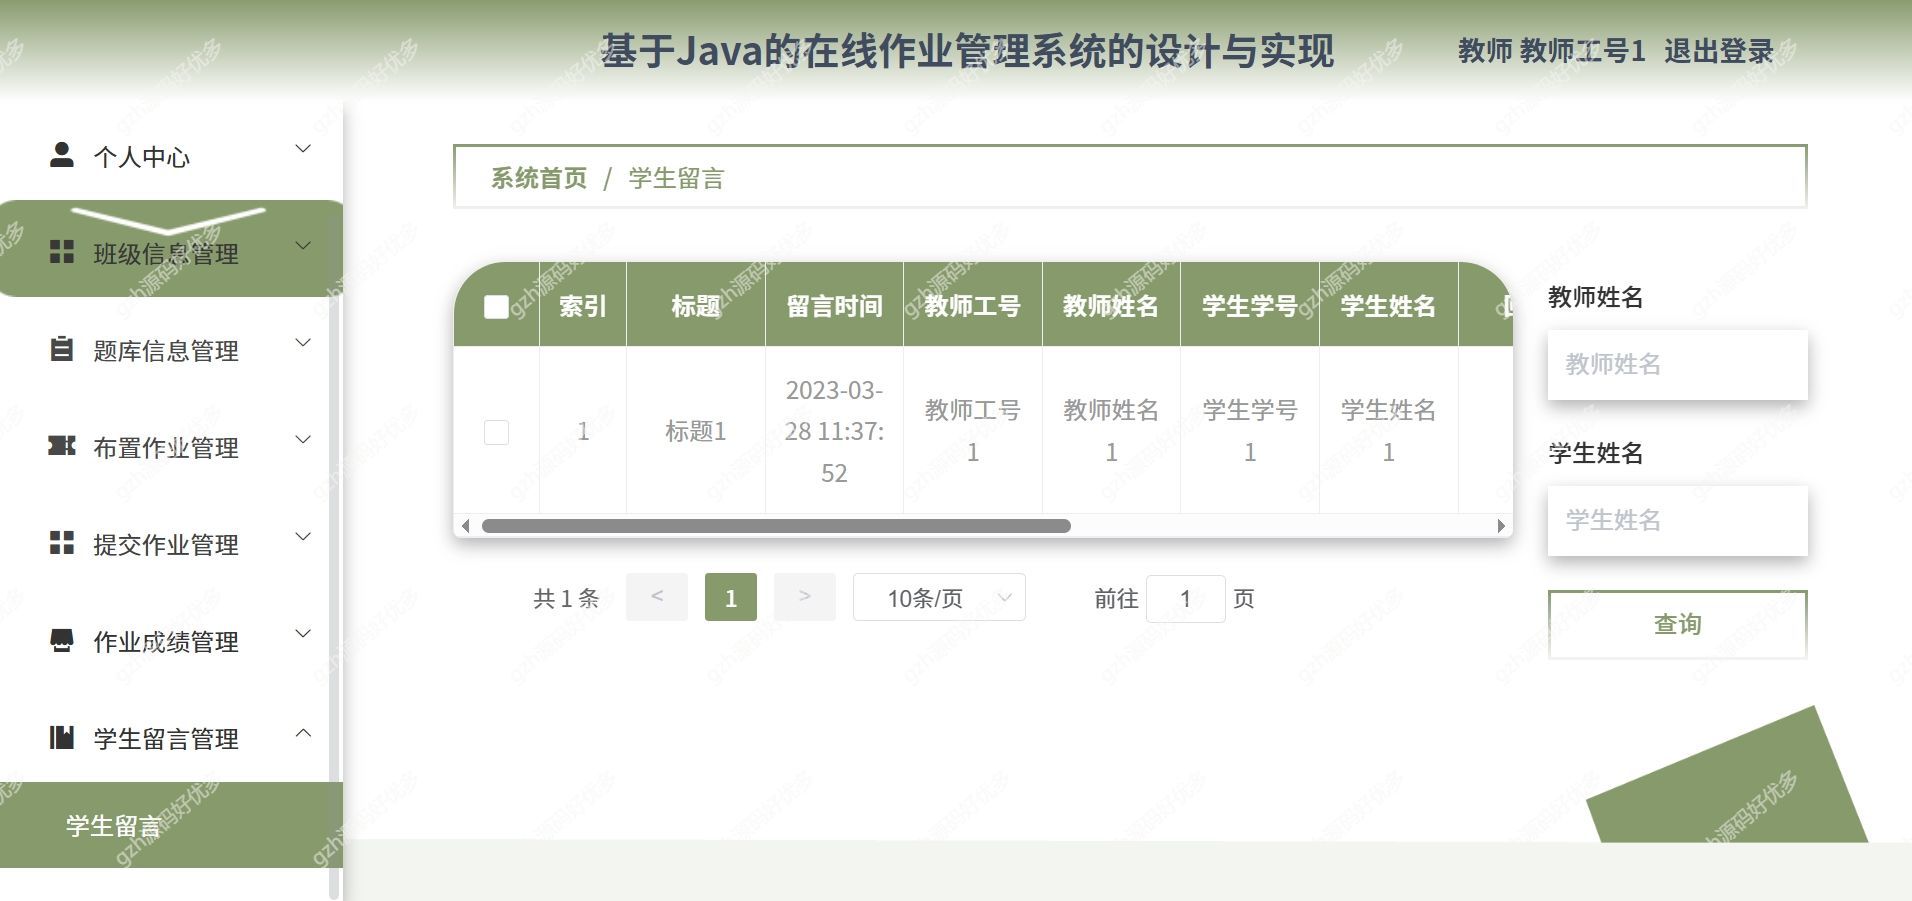Click the 学生学号1 table cell

(1250, 431)
